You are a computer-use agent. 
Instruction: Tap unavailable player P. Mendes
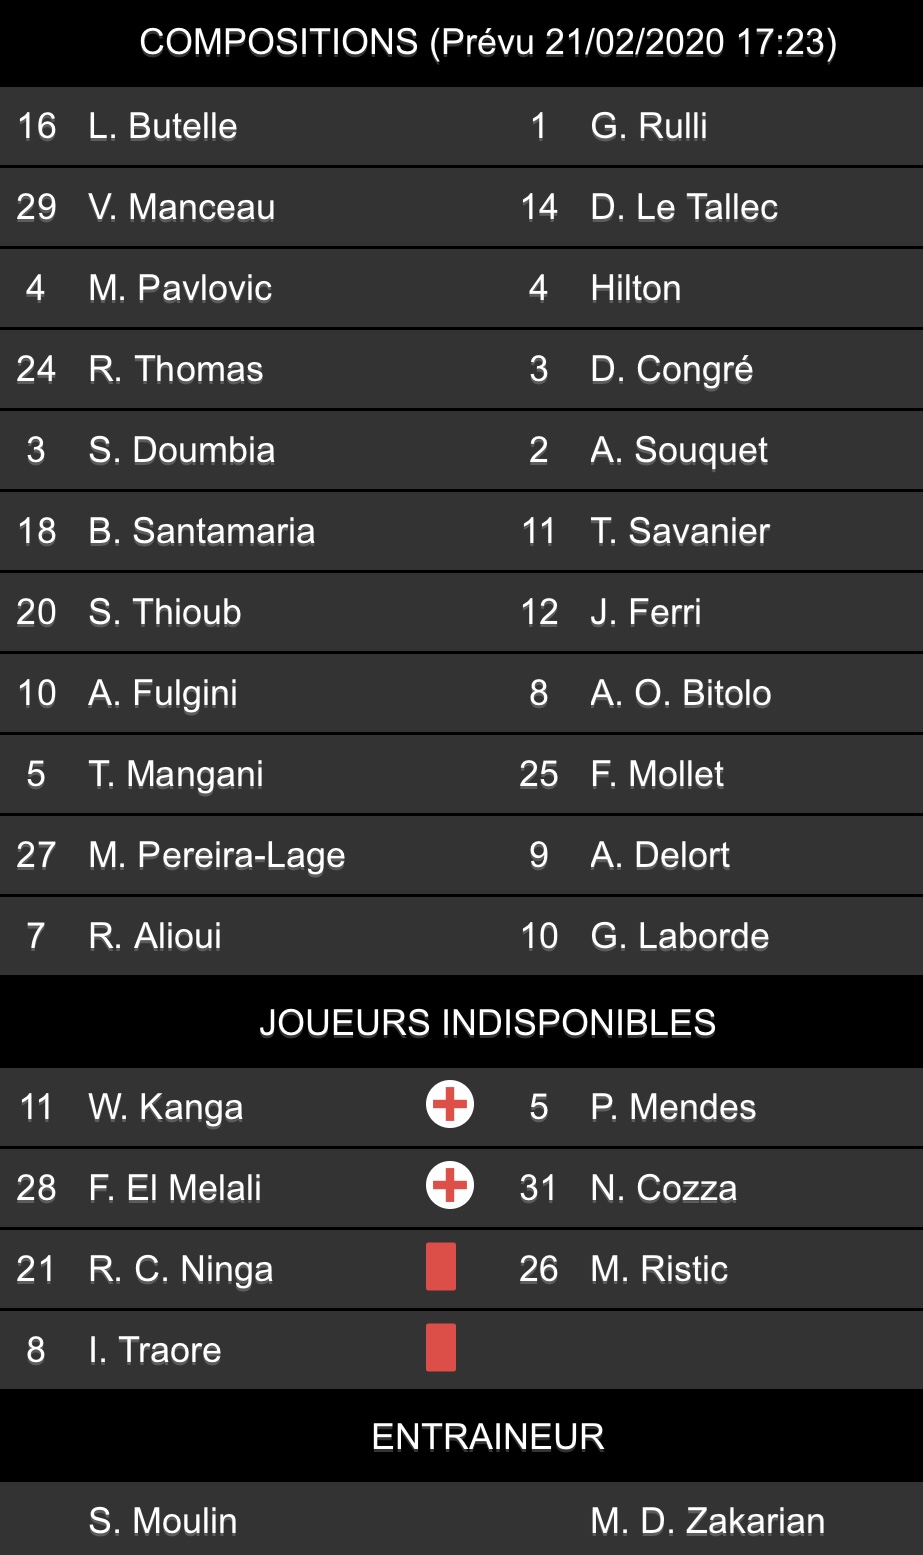click(x=673, y=1107)
